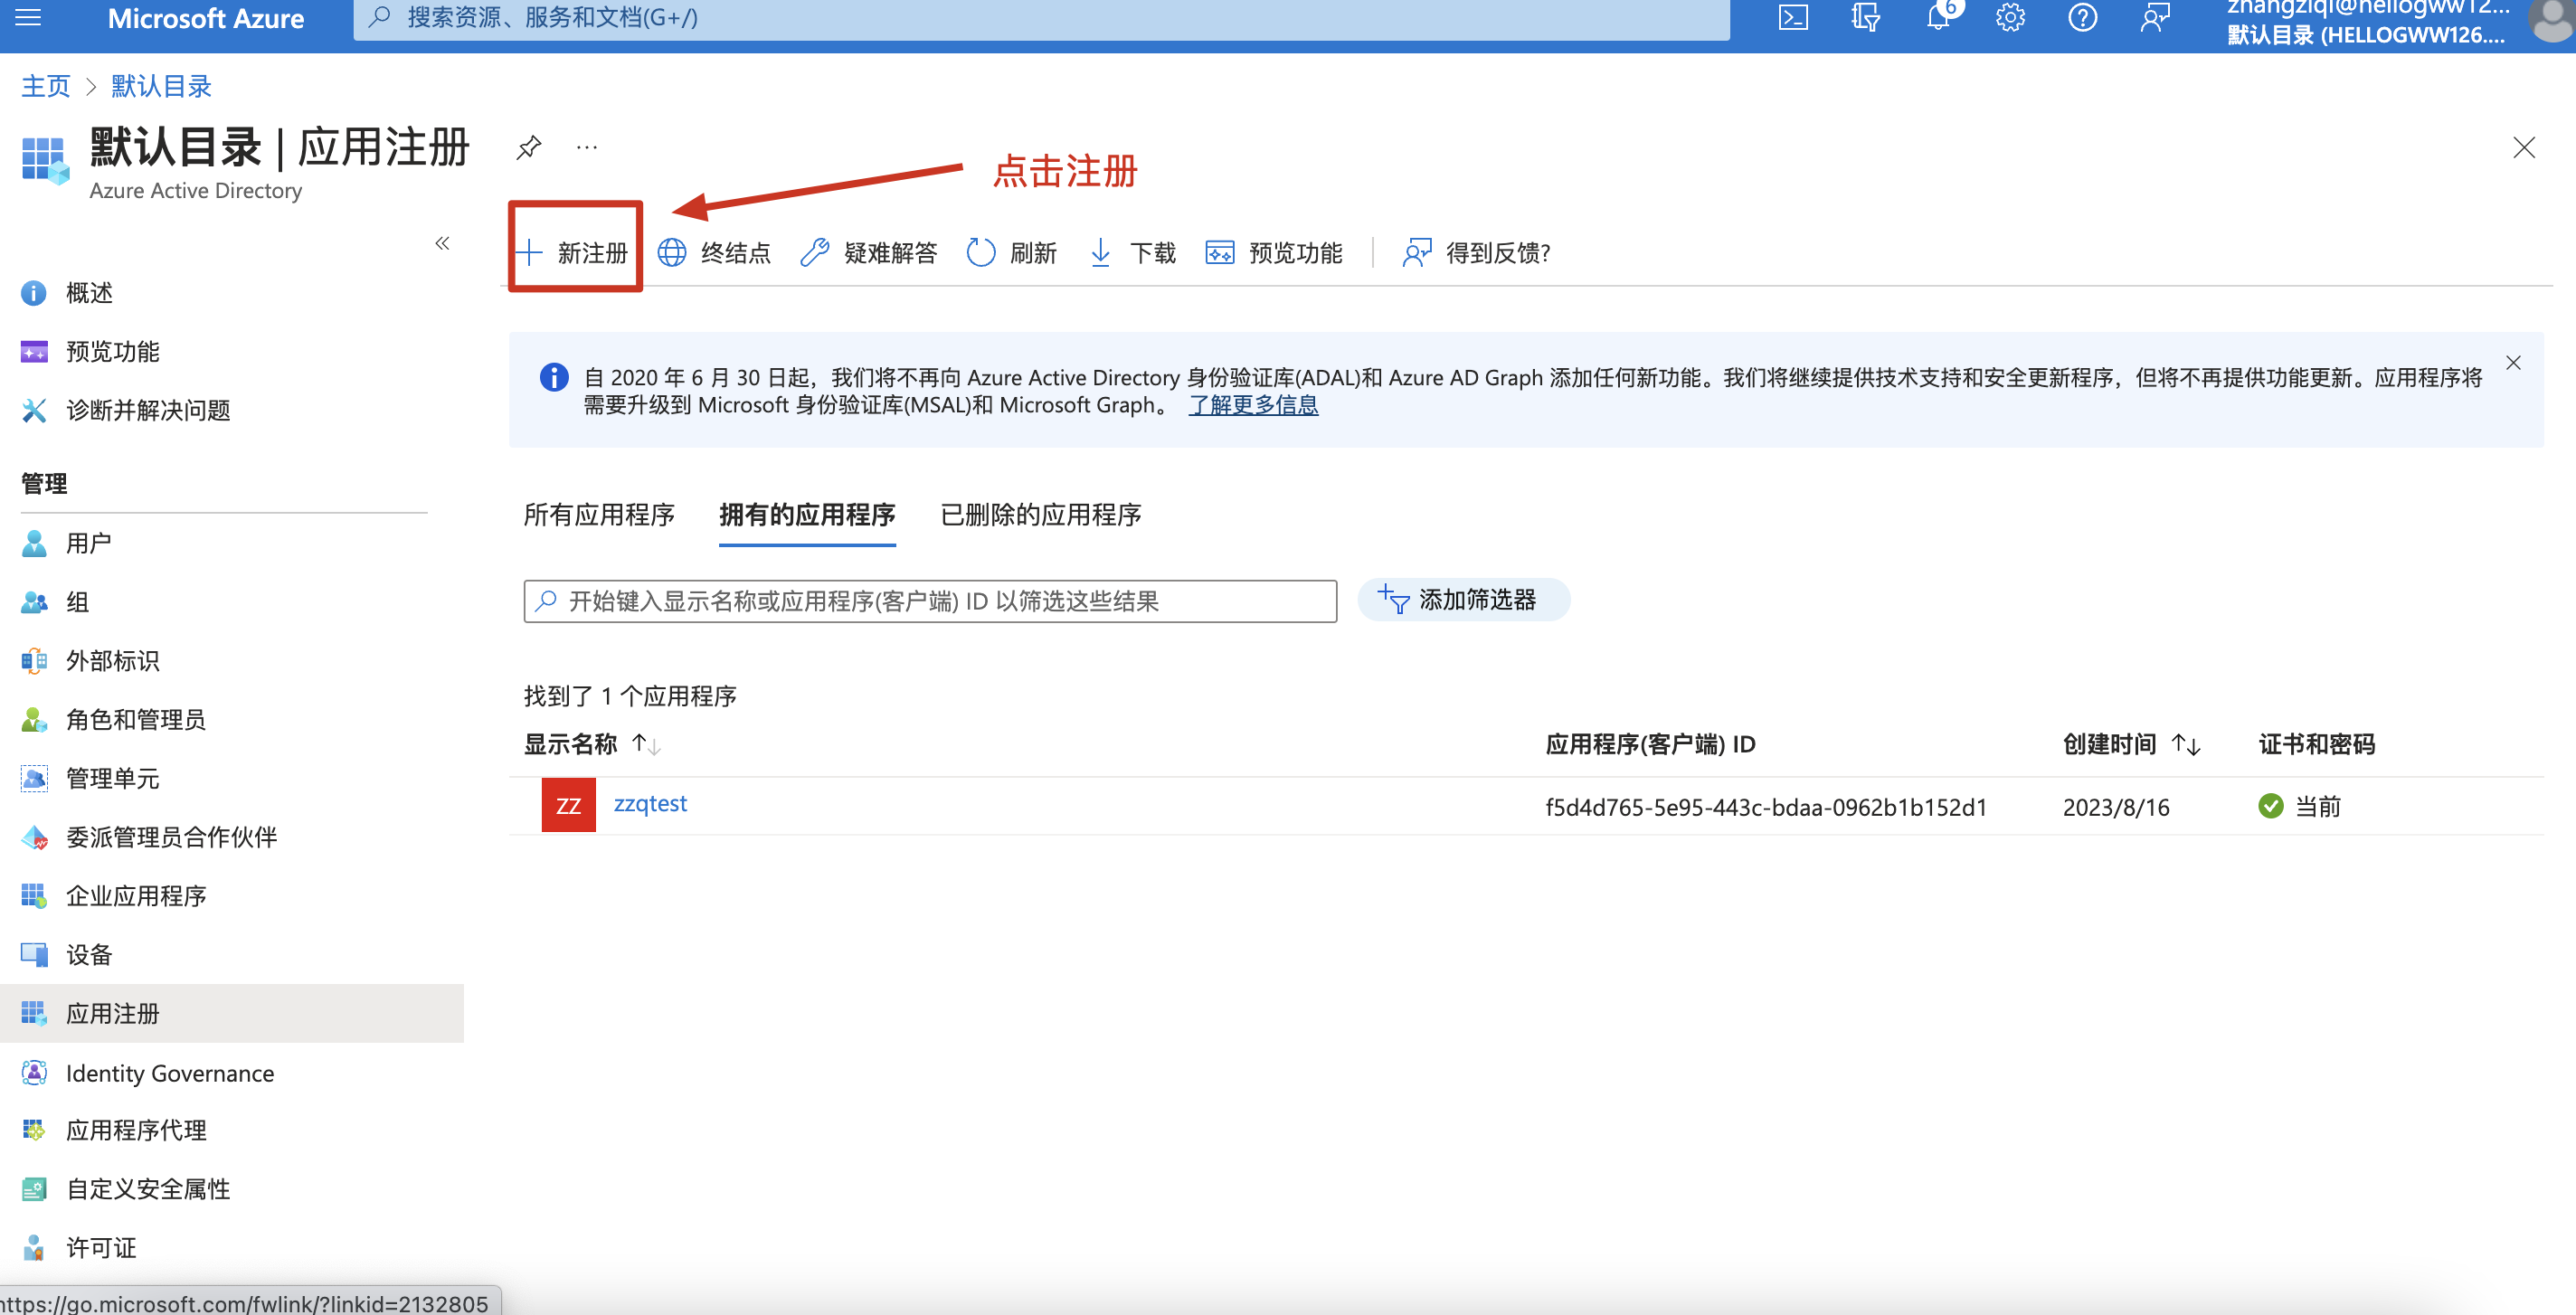Select the application ID f5d4d765-5e95-443c-bdaa-0962b1b152d1
The width and height of the screenshot is (2576, 1315).
[1766, 807]
